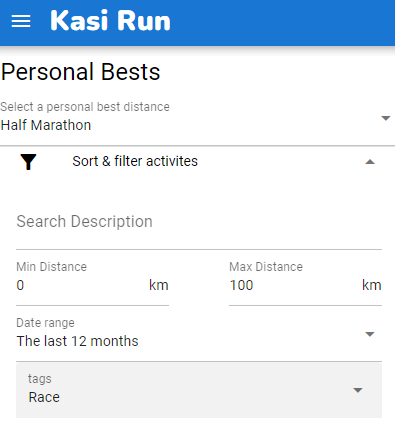Click the funnel filter icon
This screenshot has width=395, height=433.
(28, 162)
